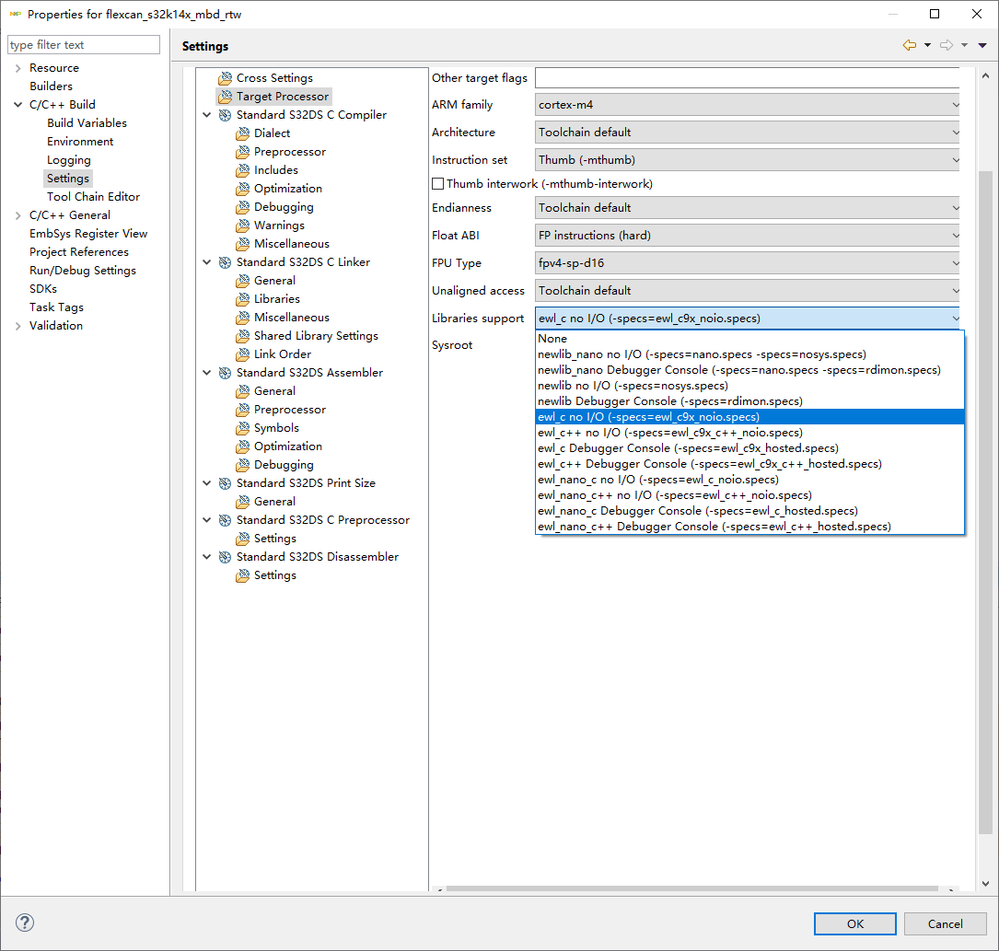The width and height of the screenshot is (999, 951).
Task: Expand the Resource tree node
Action: click(x=18, y=68)
